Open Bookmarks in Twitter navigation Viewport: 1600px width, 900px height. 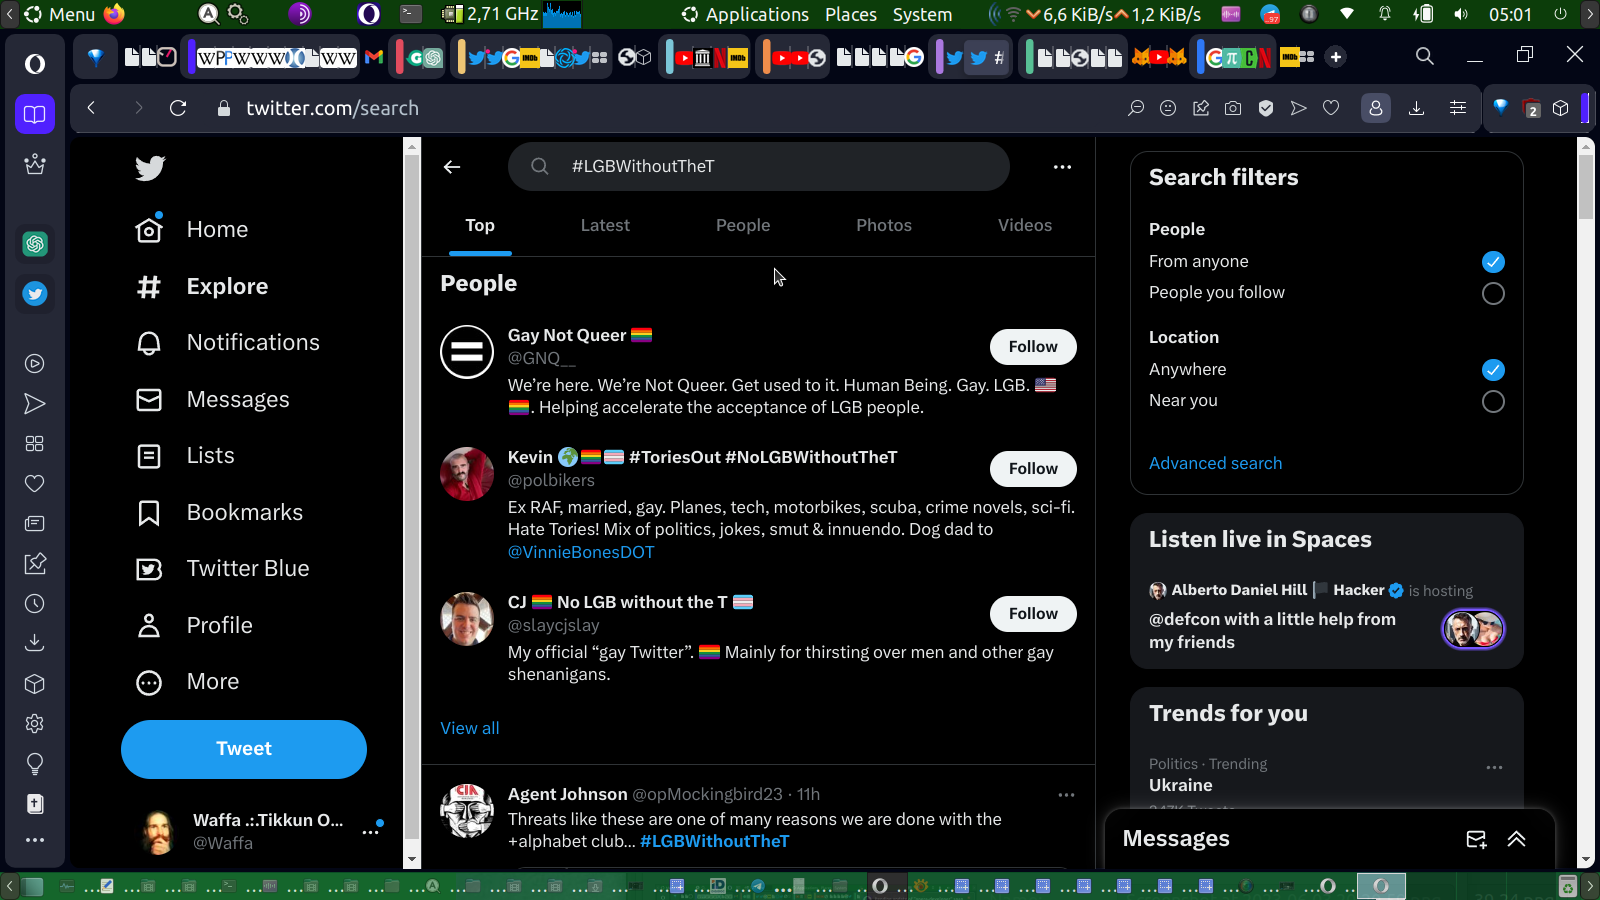coord(219,513)
